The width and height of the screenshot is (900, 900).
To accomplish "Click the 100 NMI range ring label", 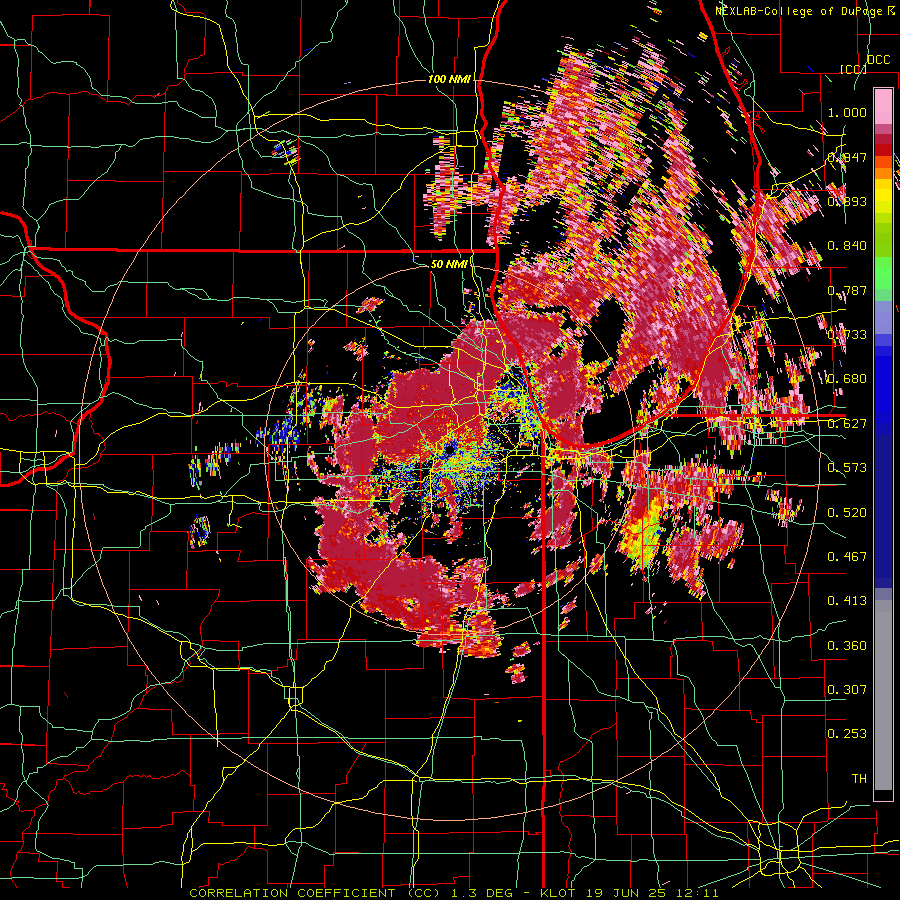I will pos(449,79).
